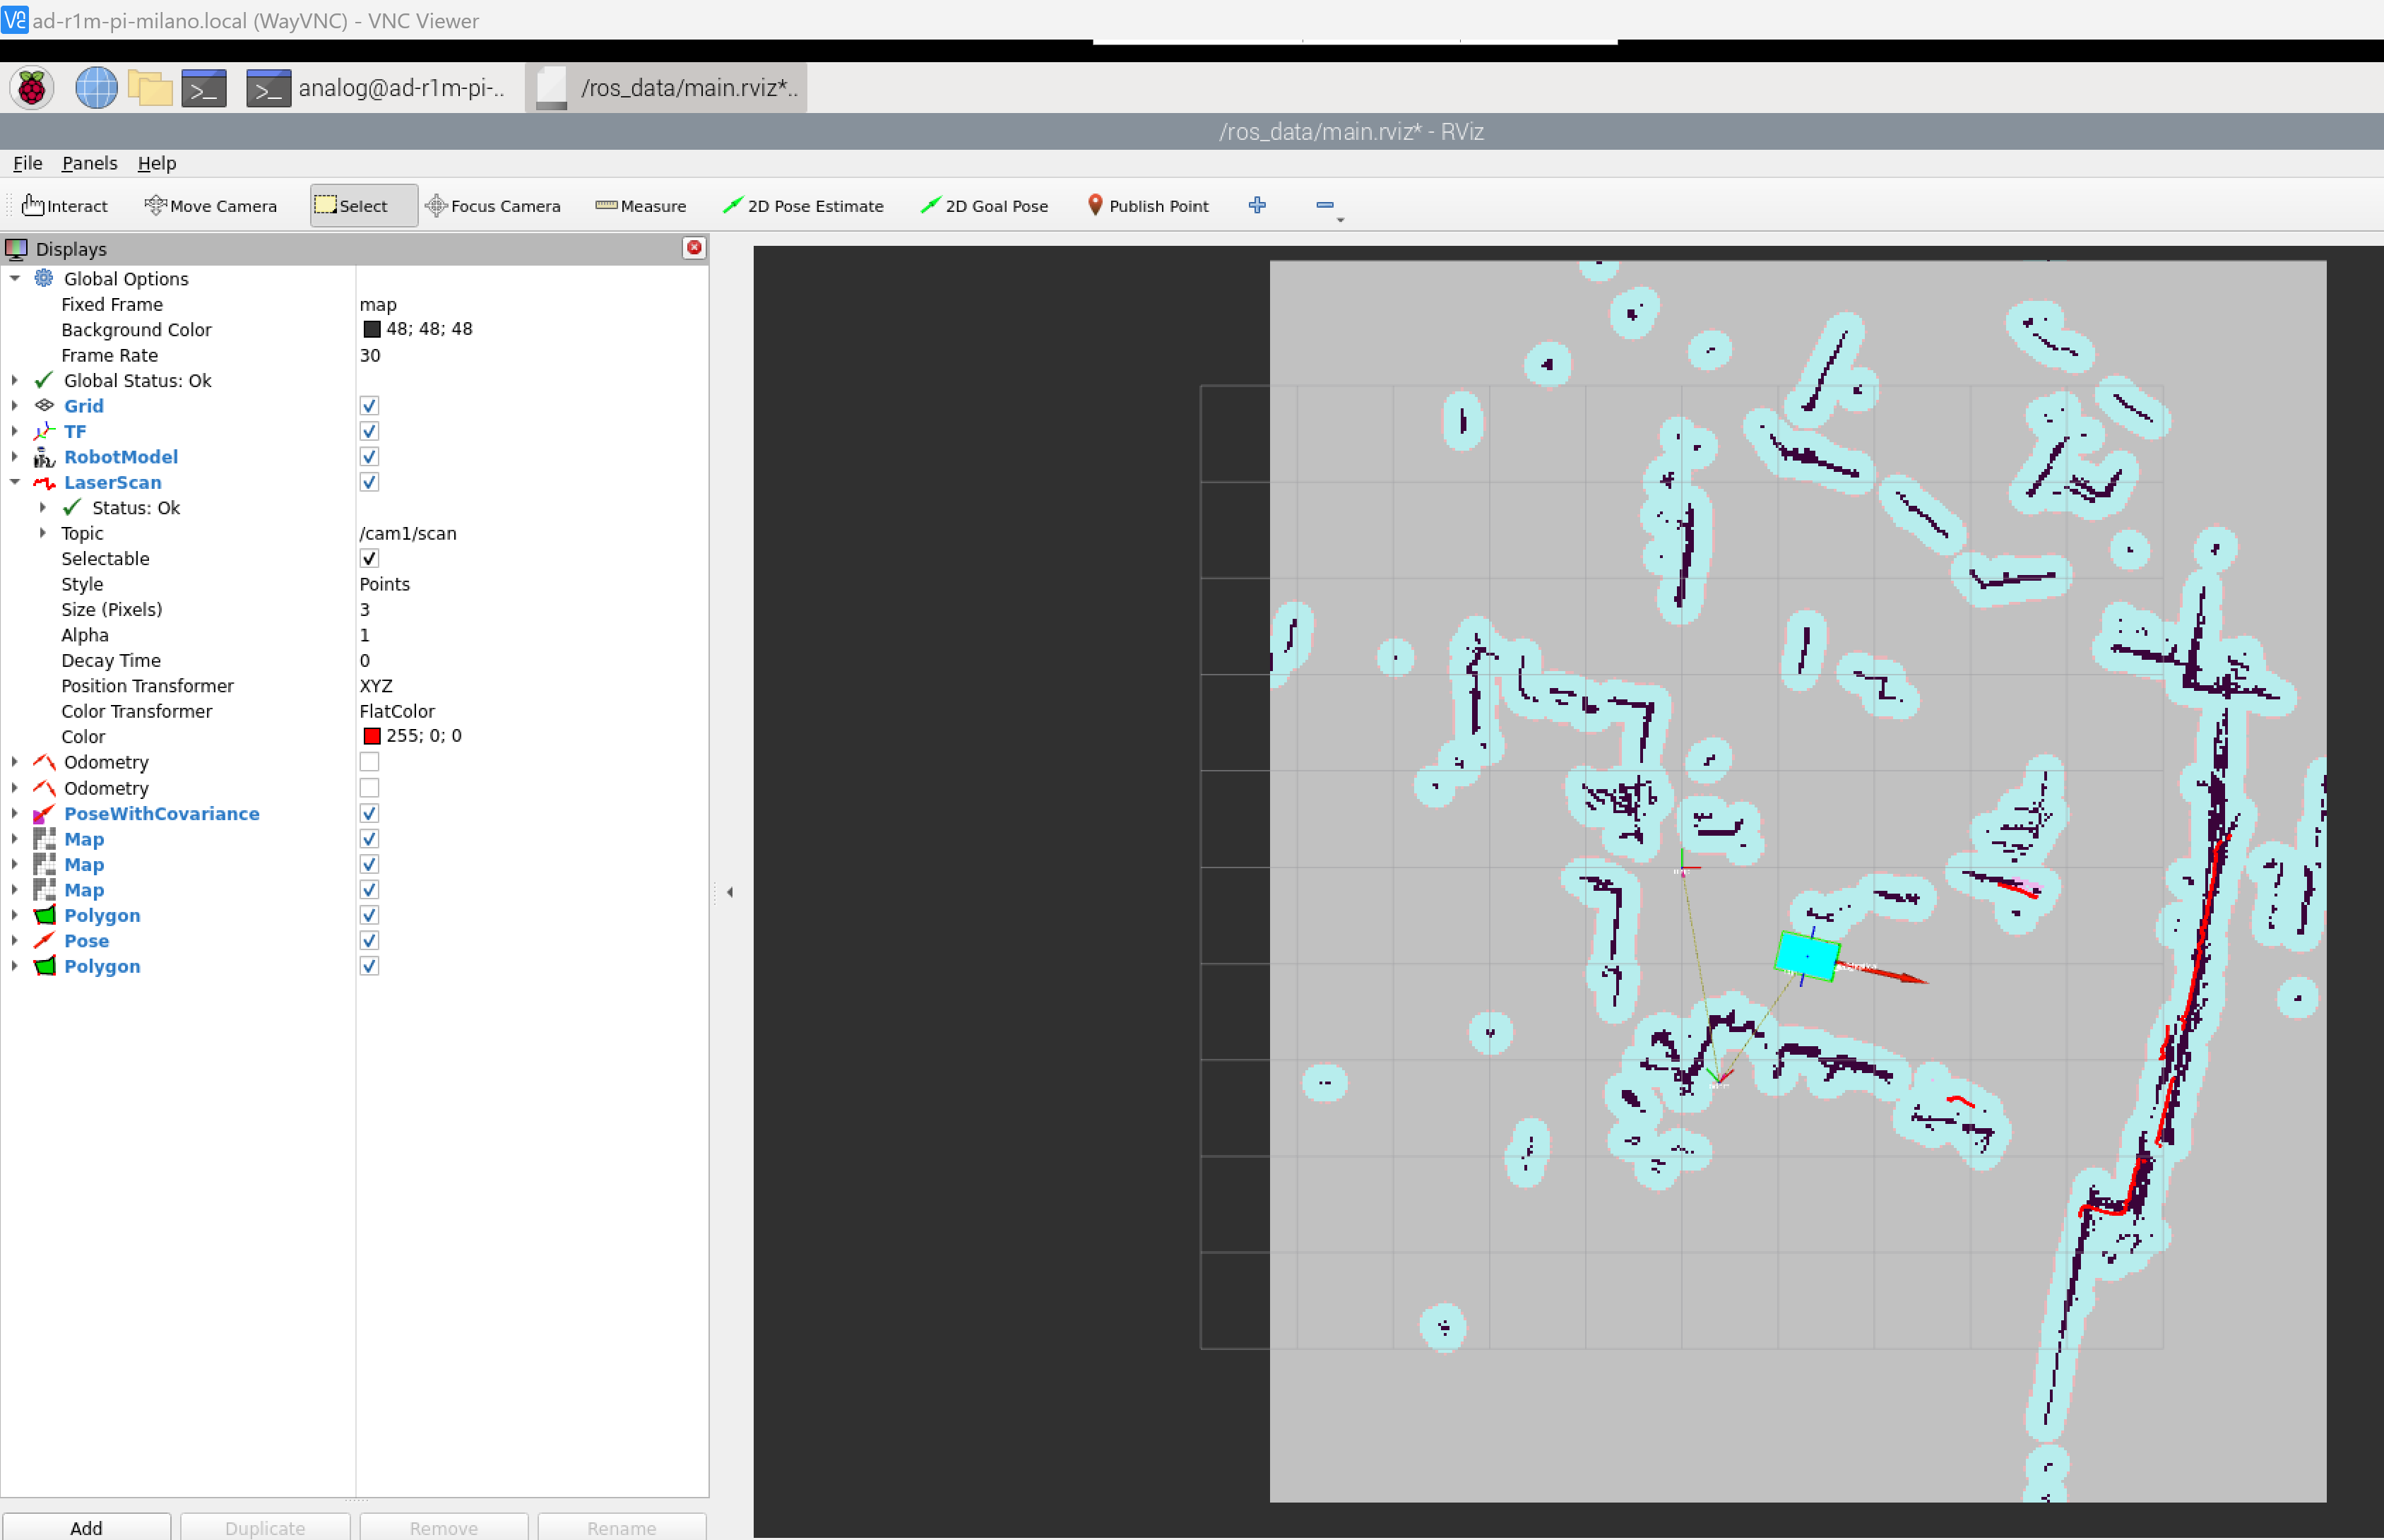Select the Measure tool
Screen dimensions: 2384x1540
(x=640, y=206)
